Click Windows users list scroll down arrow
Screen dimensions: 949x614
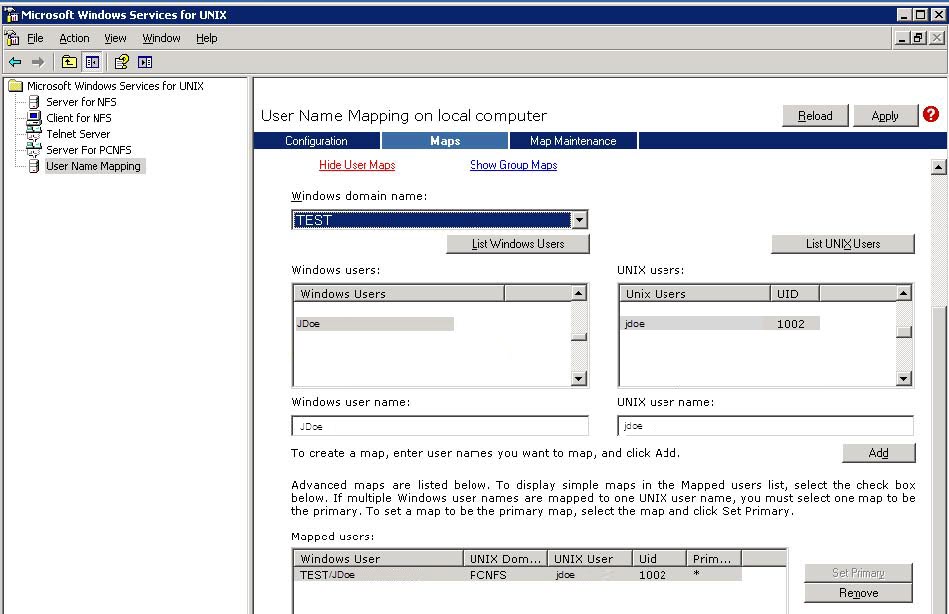click(x=579, y=378)
